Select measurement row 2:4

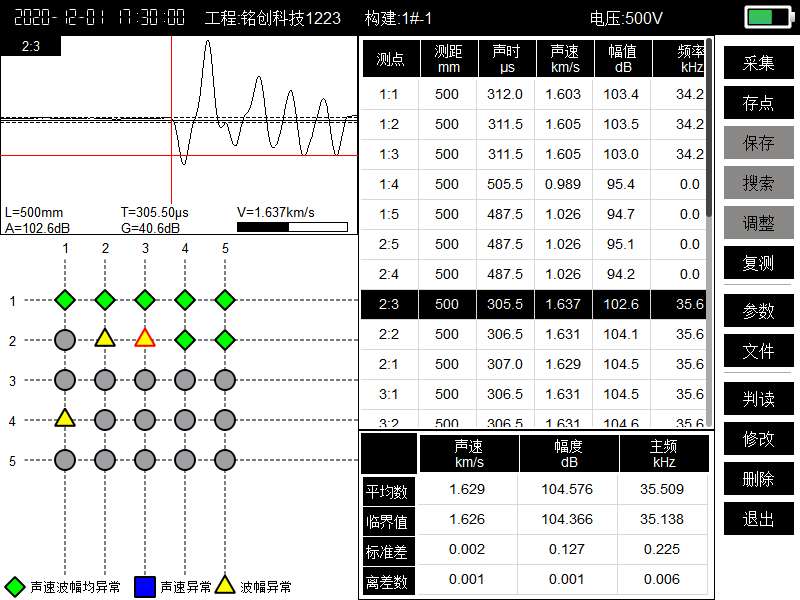533,274
